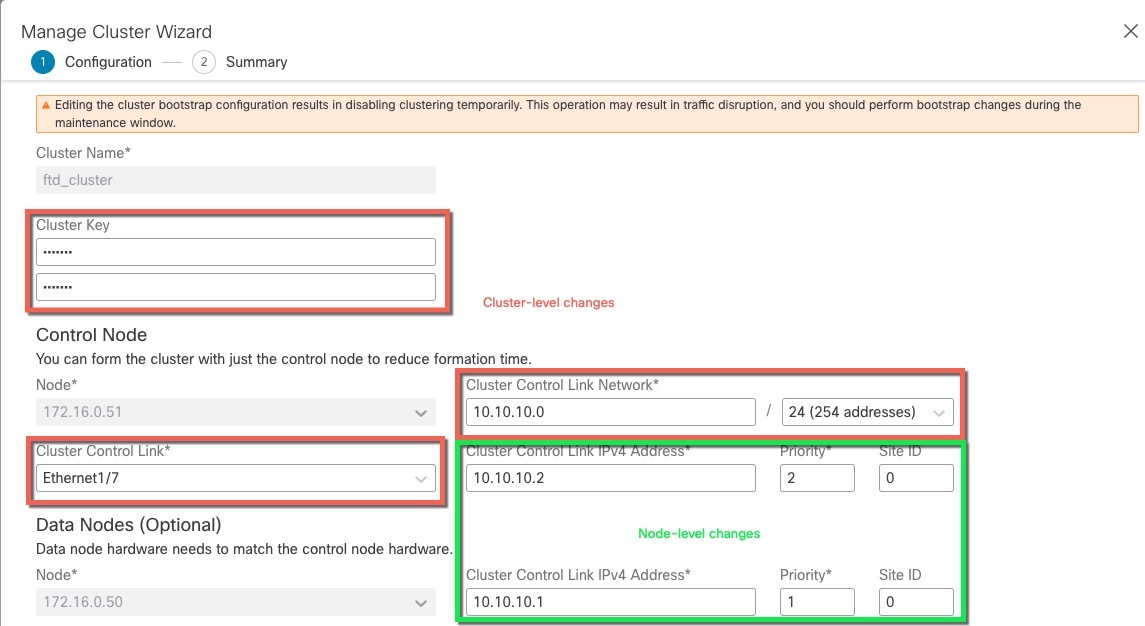Expand the control Node 172.16.0.51 dropdown
The height and width of the screenshot is (626, 1145).
point(236,412)
